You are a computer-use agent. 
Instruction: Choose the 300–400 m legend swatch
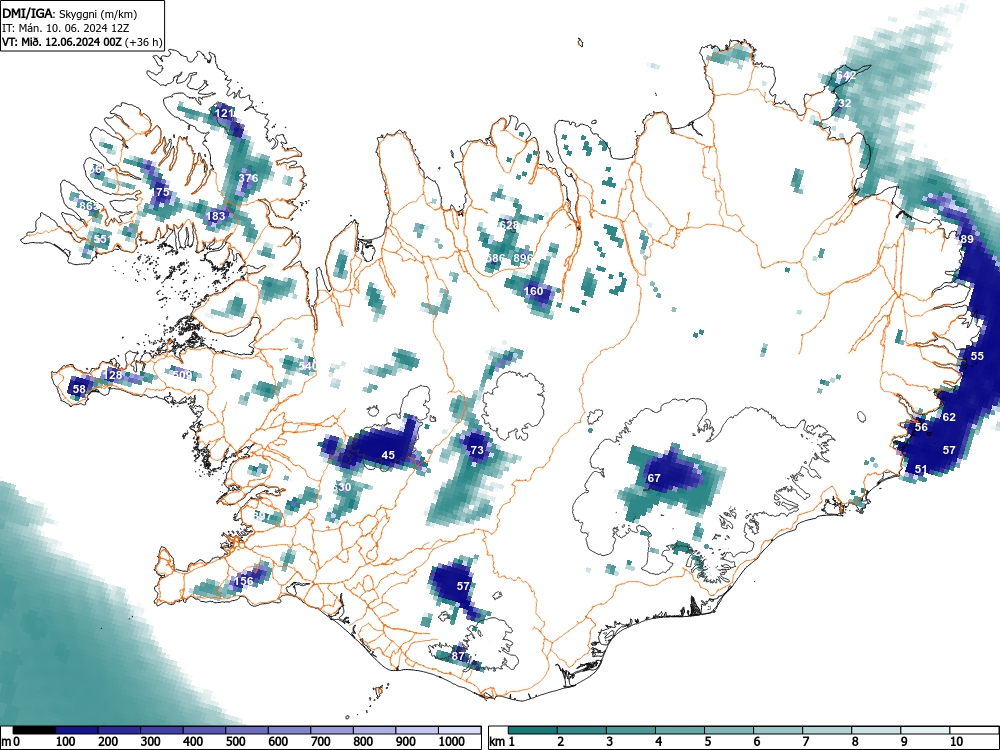click(x=163, y=730)
